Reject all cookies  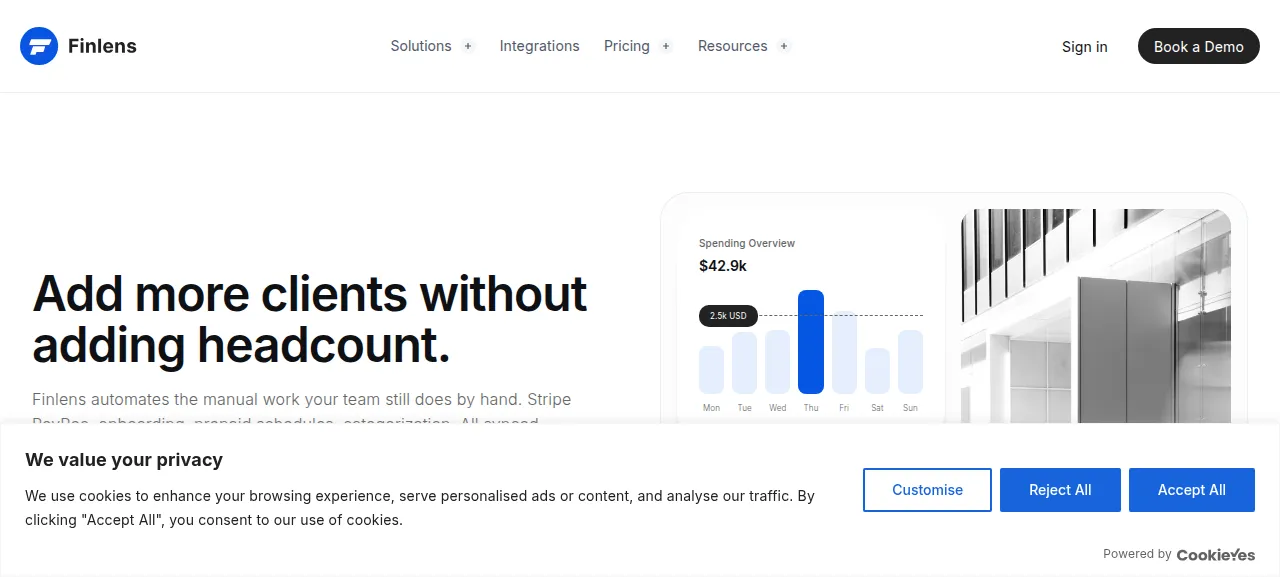tap(1060, 490)
